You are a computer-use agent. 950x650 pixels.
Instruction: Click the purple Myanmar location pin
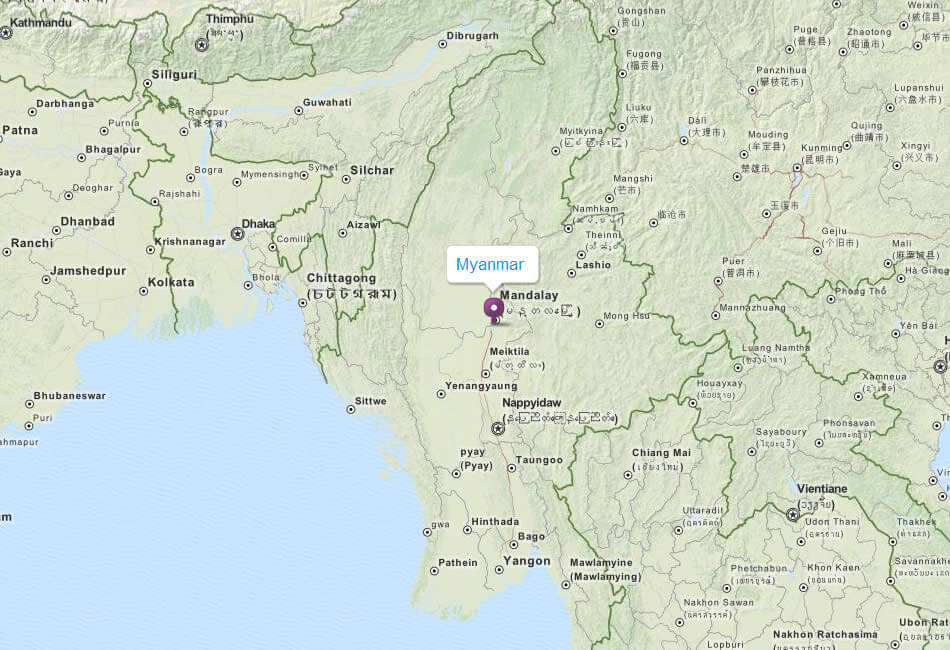(494, 310)
